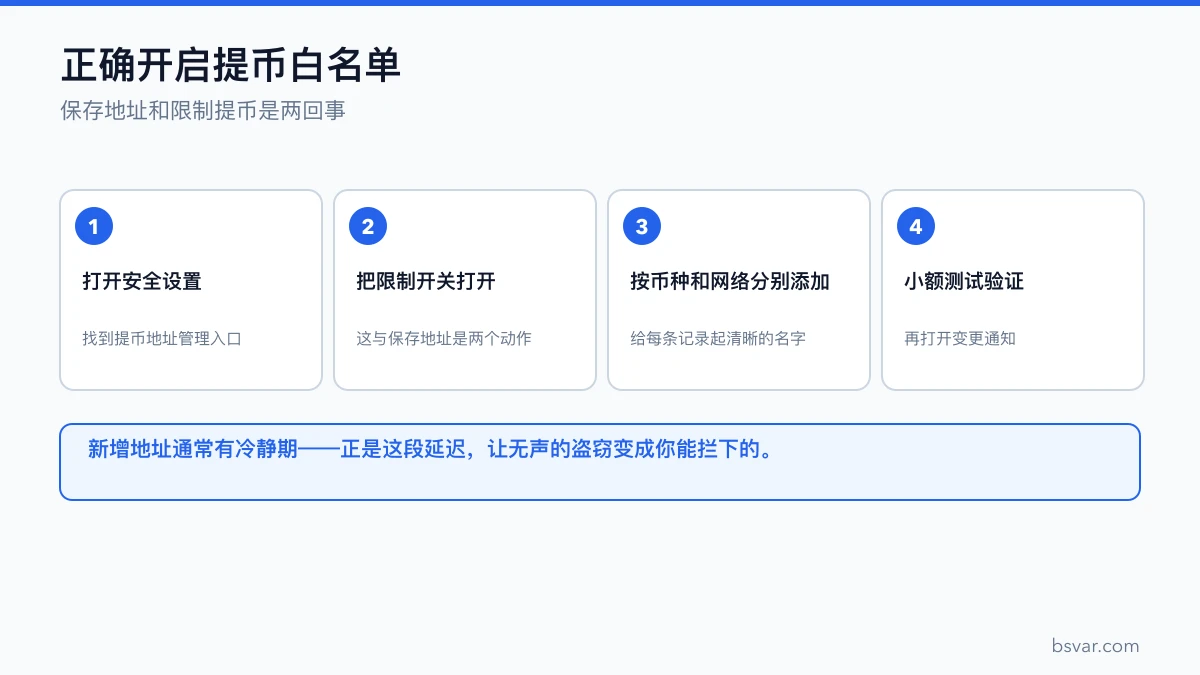The height and width of the screenshot is (675, 1200).
Task: Click the bsvar.com footer text
Action: click(x=1095, y=646)
